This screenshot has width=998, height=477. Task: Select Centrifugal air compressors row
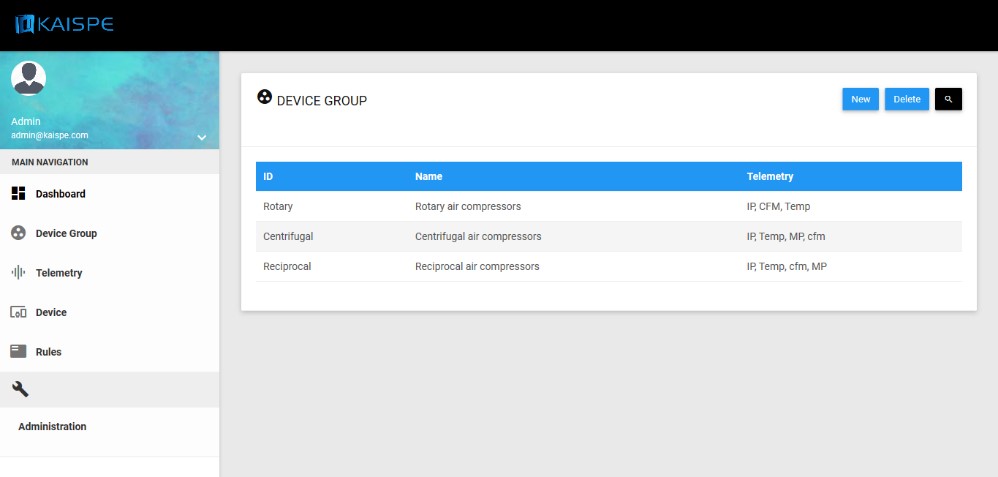click(x=478, y=237)
